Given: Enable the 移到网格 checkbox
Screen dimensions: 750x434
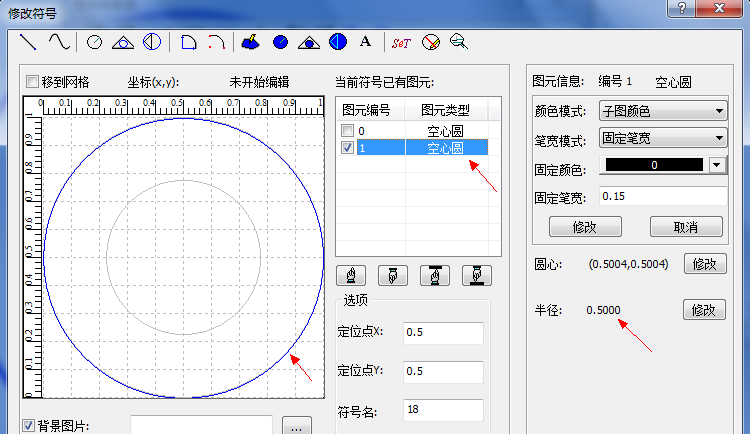Looking at the screenshot, I should tap(32, 82).
